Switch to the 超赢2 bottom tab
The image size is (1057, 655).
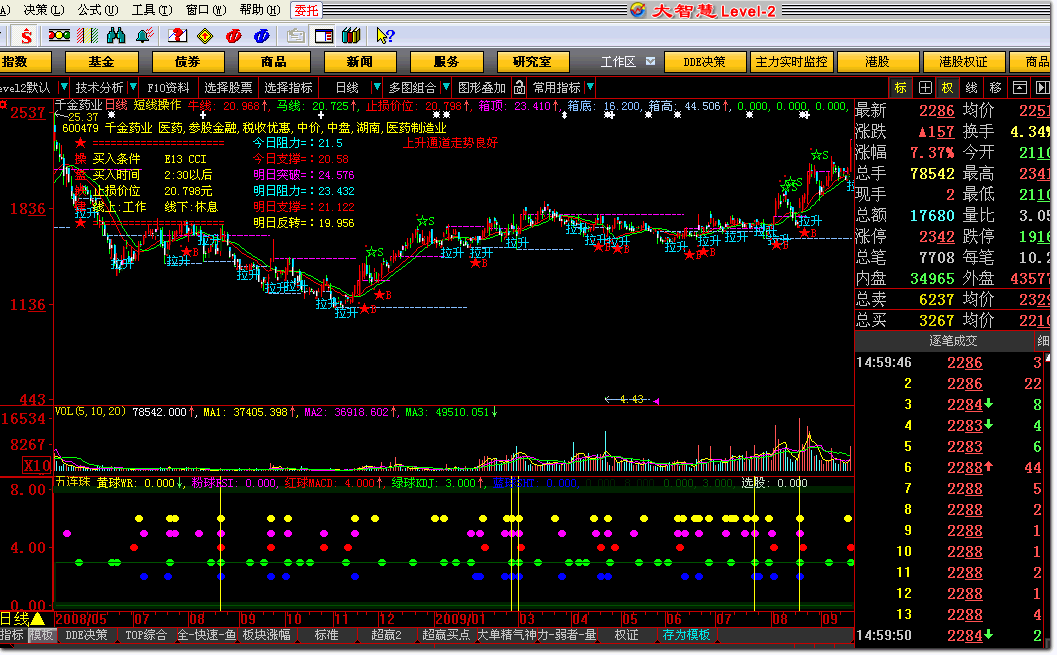coord(386,635)
